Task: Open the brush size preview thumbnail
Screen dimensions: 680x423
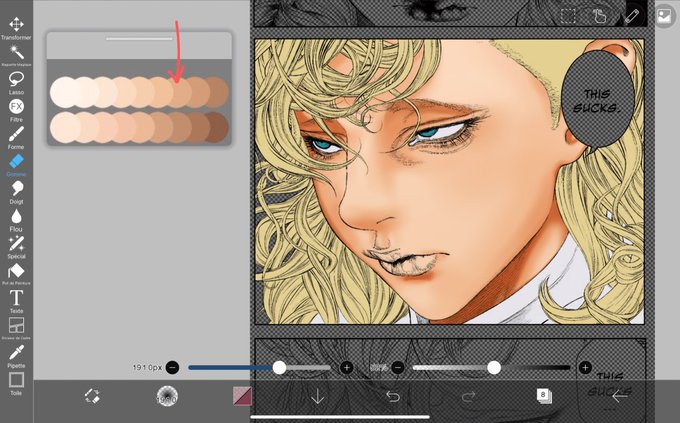Action: [167, 396]
